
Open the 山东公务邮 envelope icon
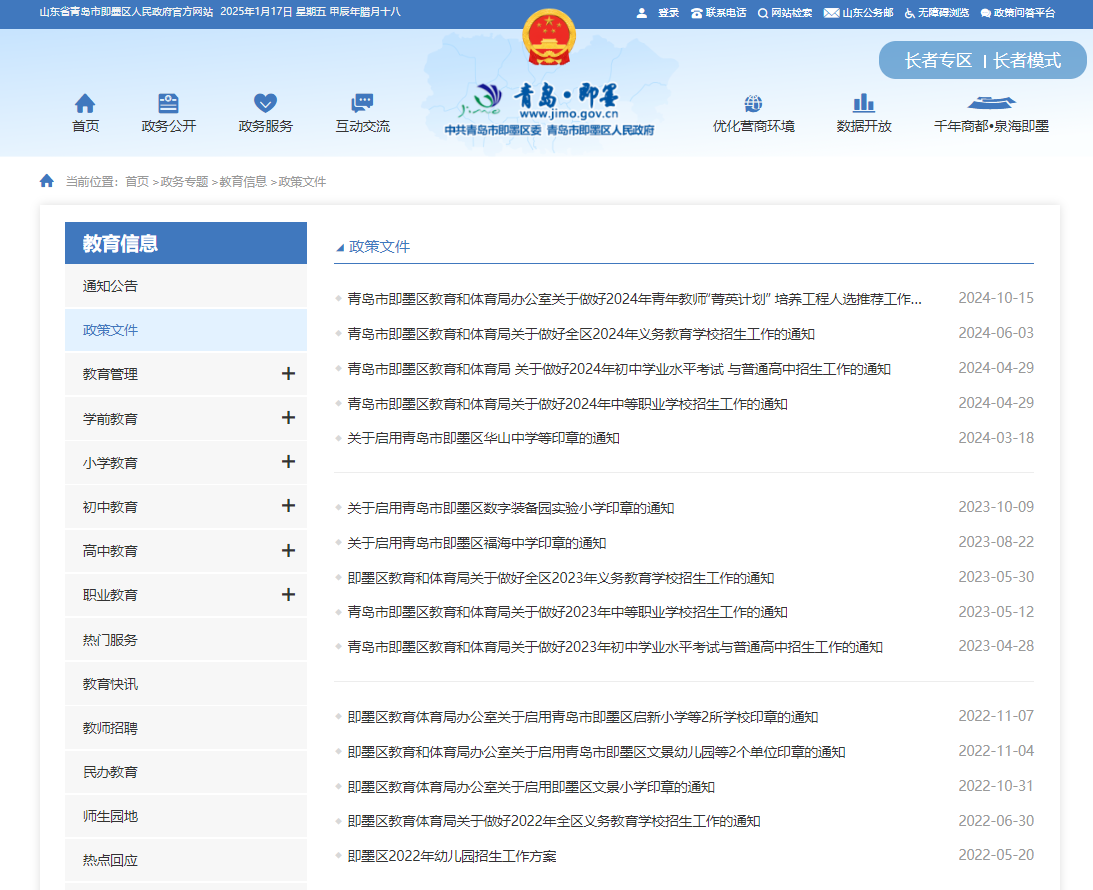coord(831,13)
